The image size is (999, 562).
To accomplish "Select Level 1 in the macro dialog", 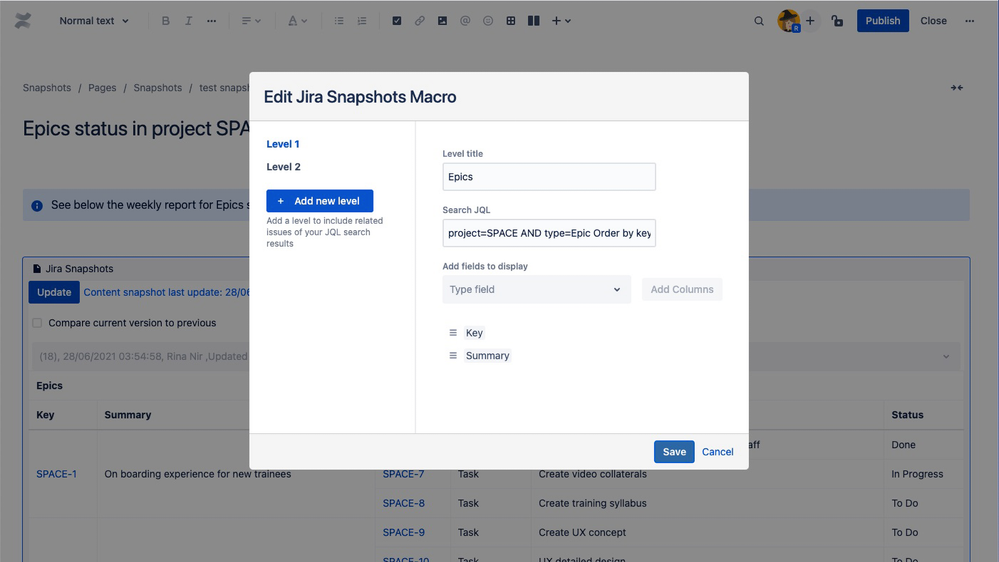I will click(283, 144).
